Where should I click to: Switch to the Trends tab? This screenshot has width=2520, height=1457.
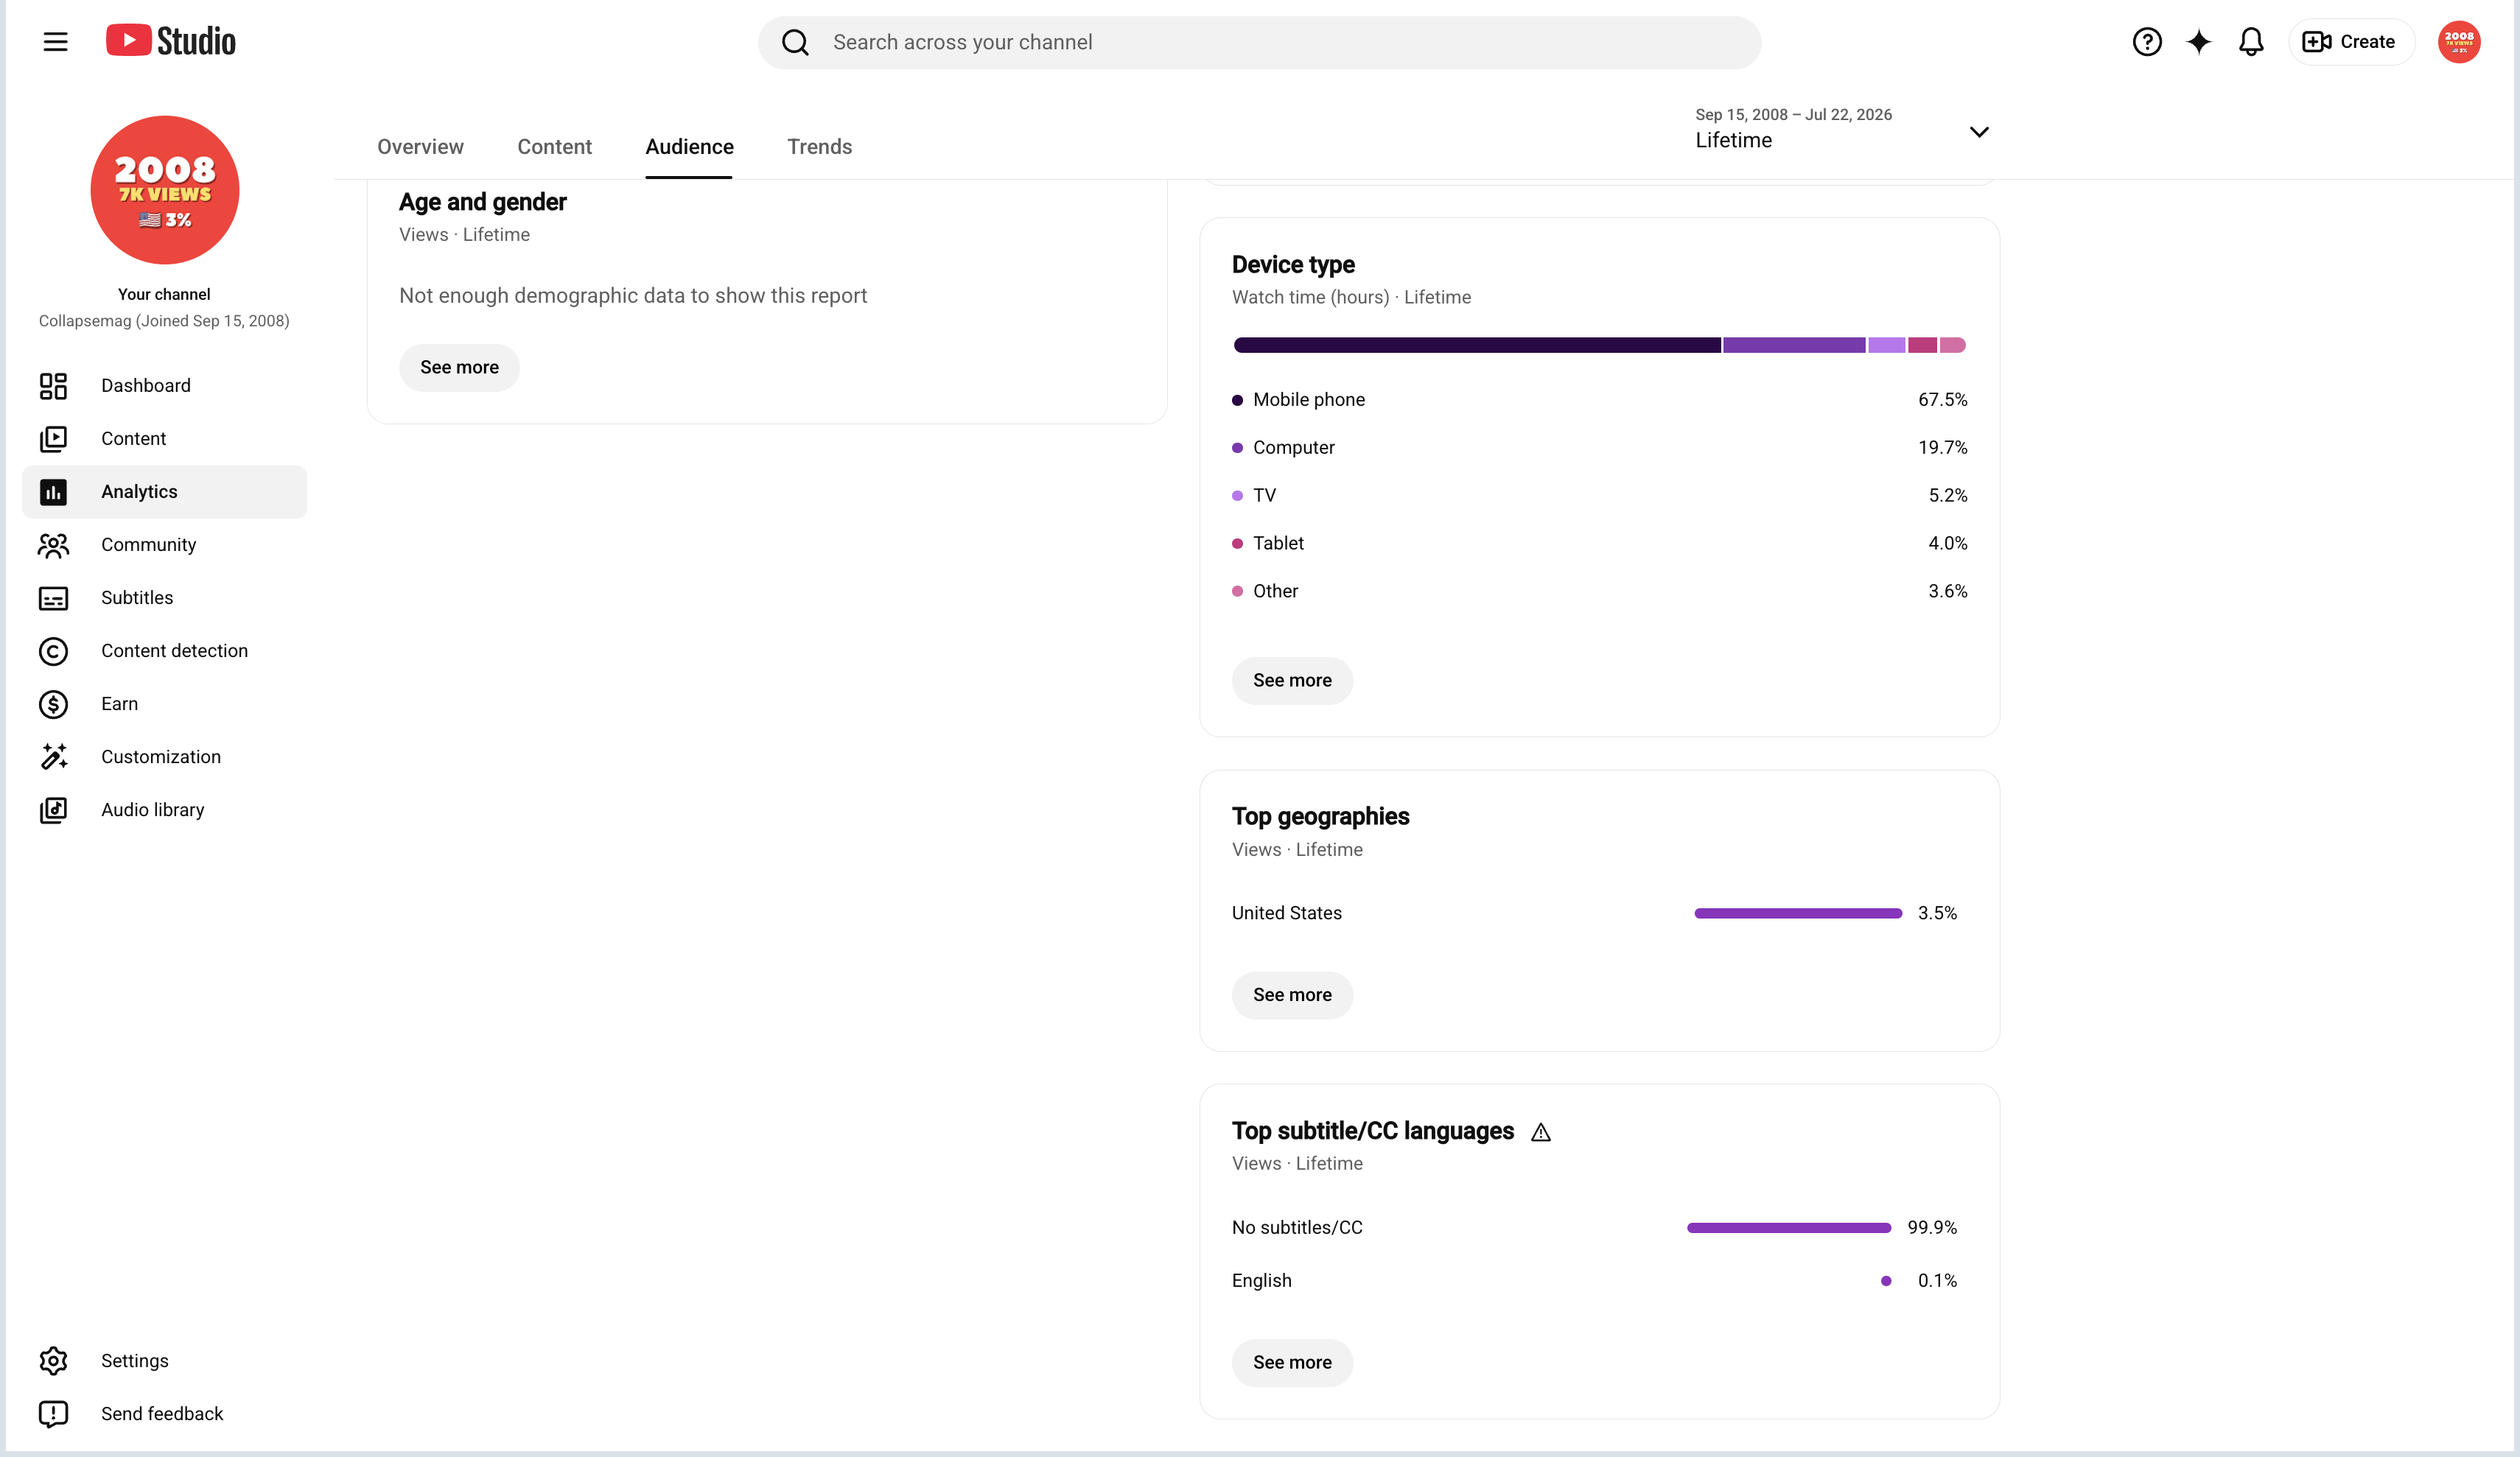(x=819, y=147)
